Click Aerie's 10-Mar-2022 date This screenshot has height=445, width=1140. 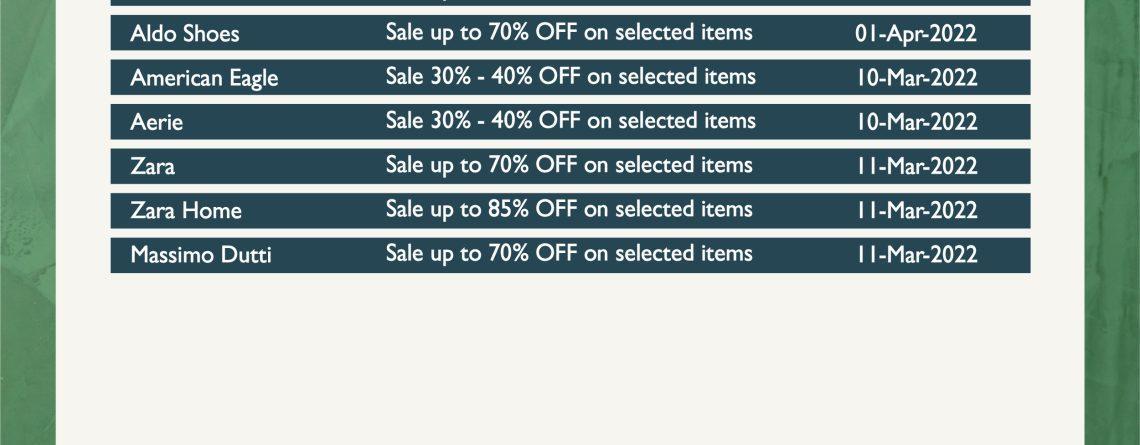pyautogui.click(x=916, y=122)
